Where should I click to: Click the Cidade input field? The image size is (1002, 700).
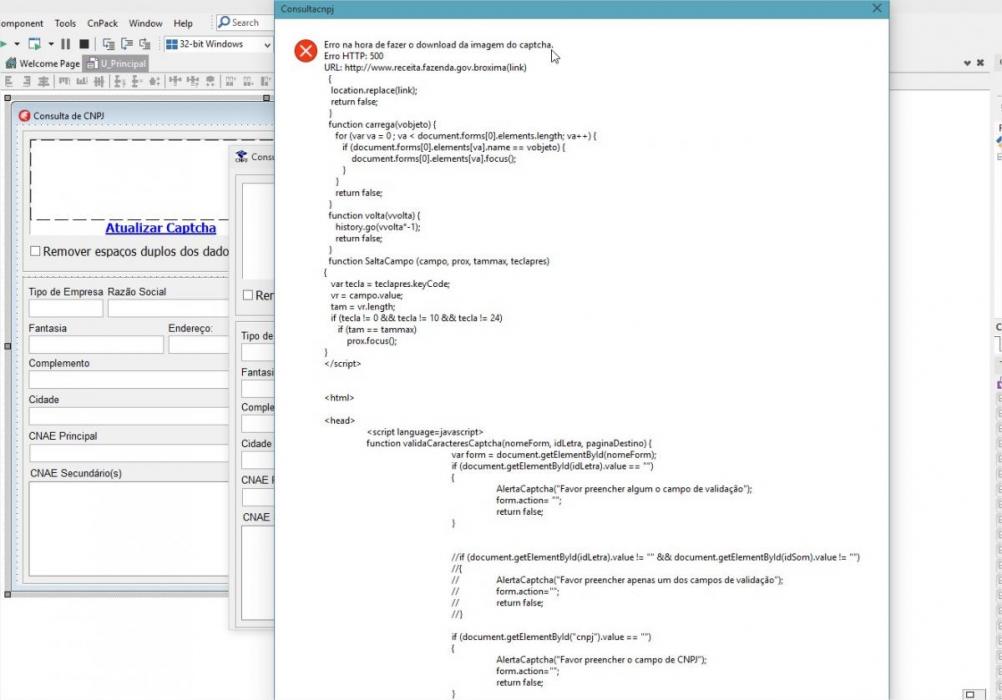click(x=128, y=416)
